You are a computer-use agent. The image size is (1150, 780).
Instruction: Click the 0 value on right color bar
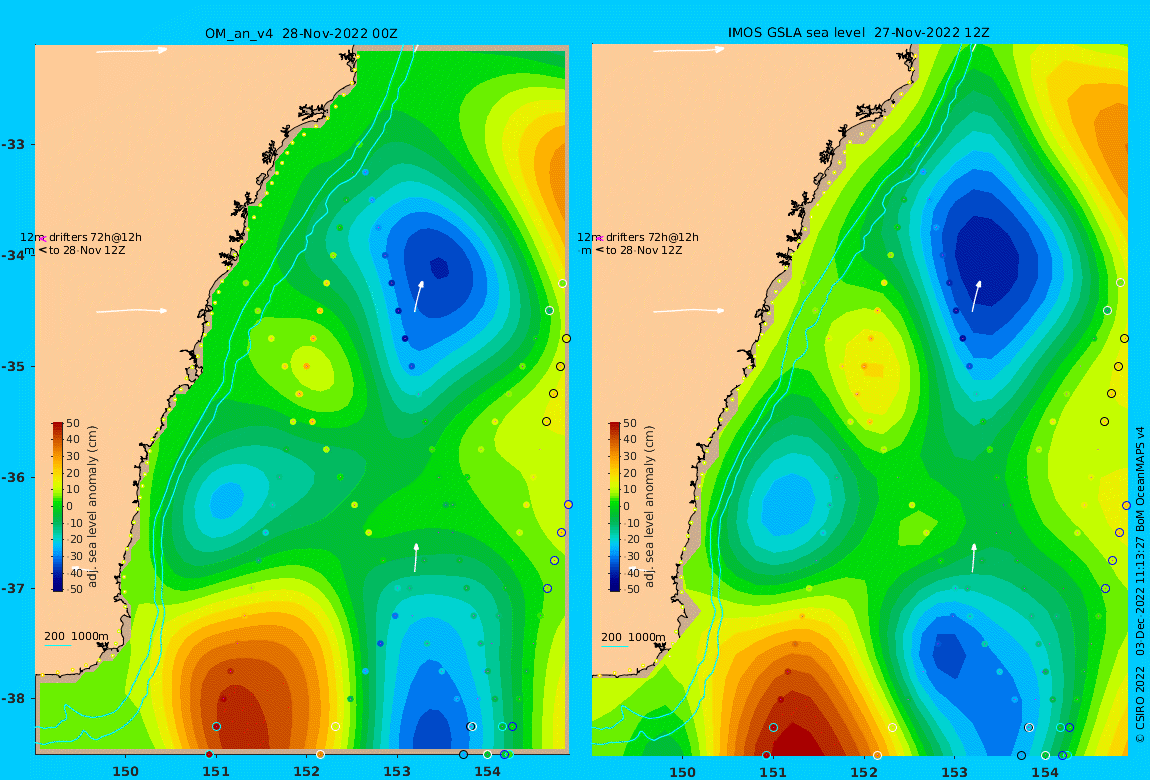pos(626,506)
